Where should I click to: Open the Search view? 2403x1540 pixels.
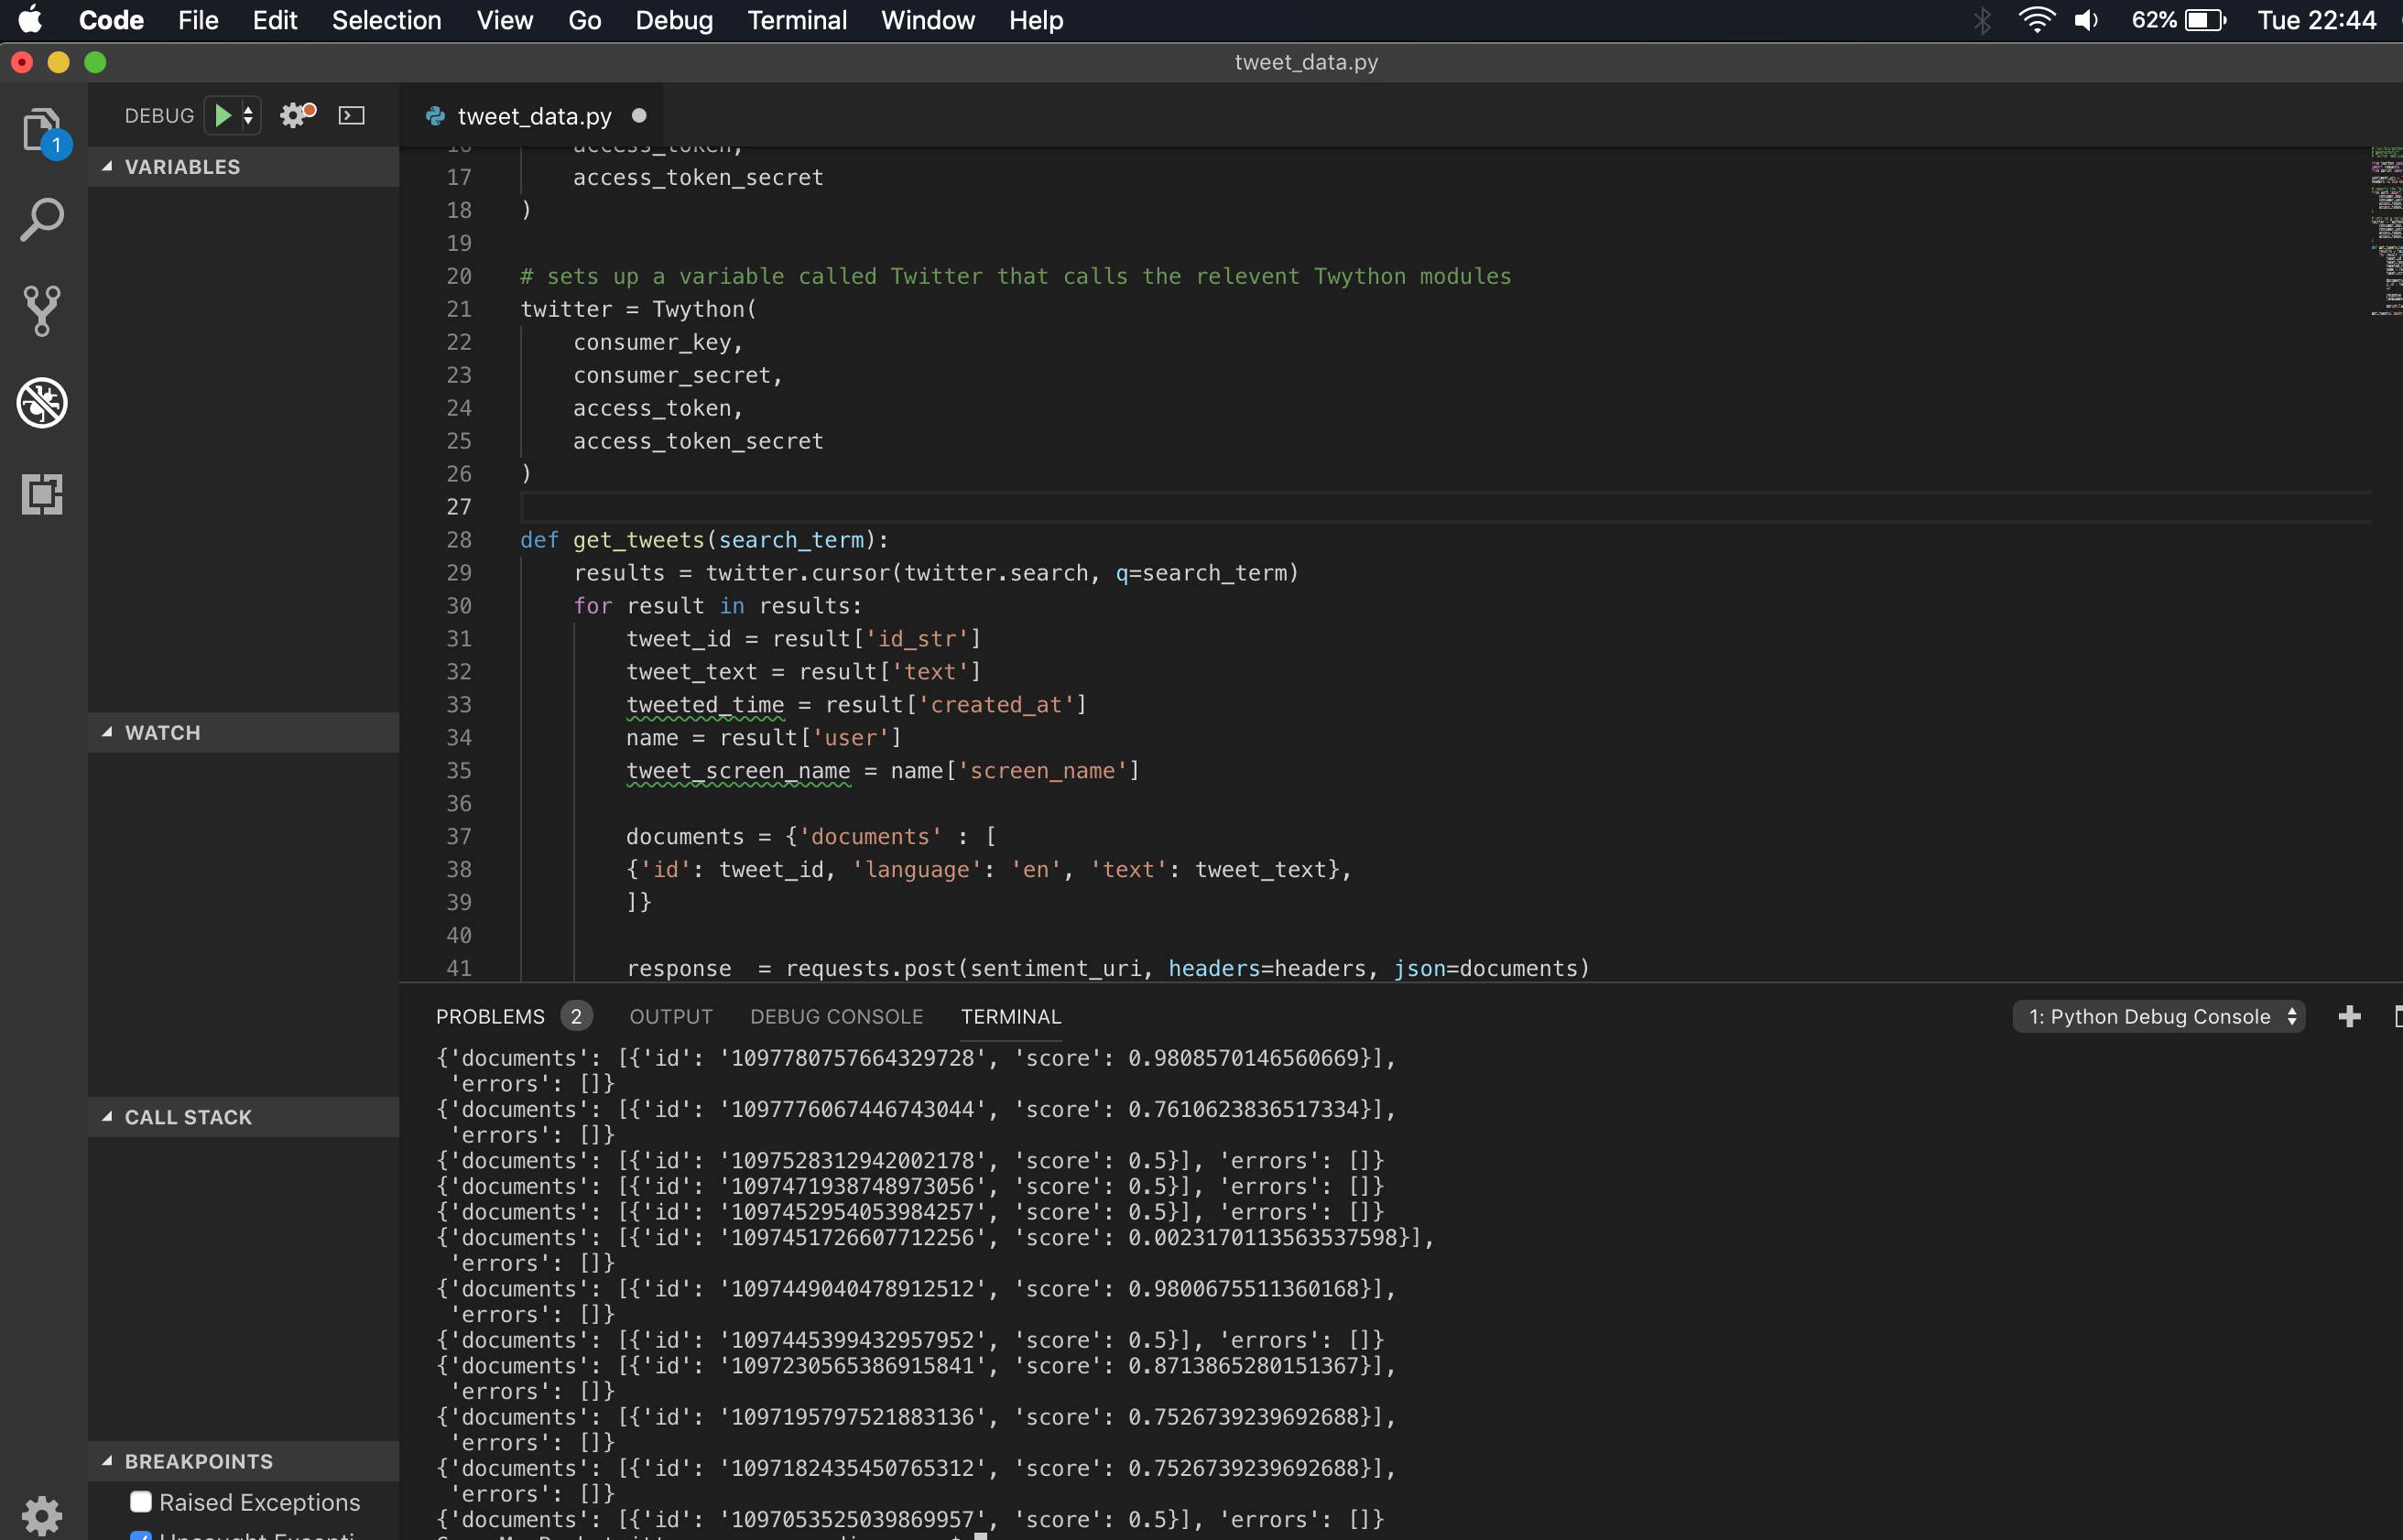[42, 219]
